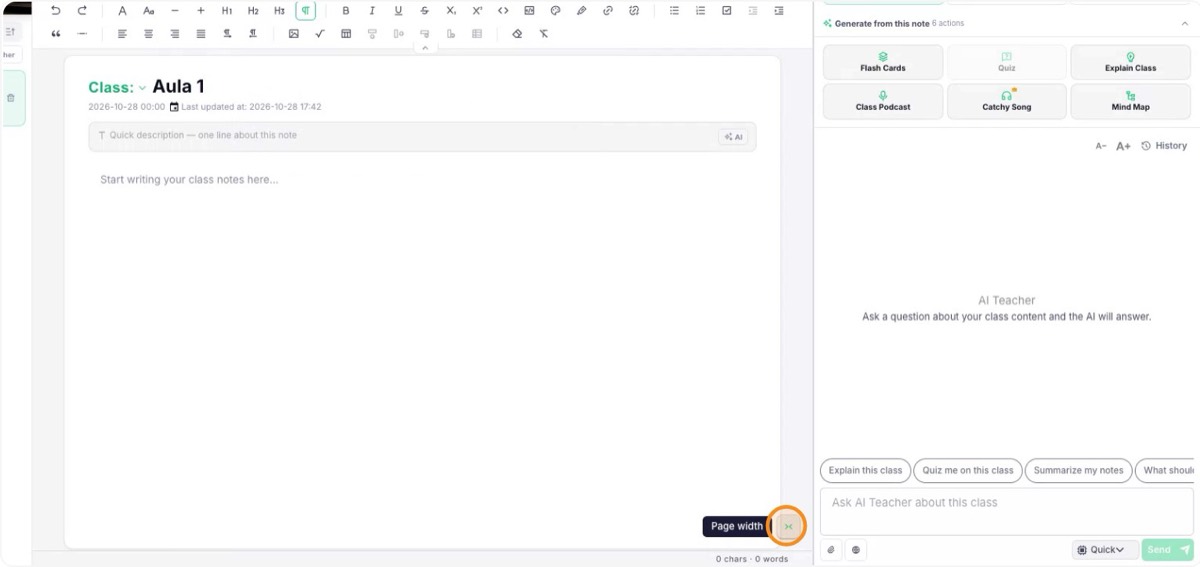
Task: Click the delete trash icon in sidebar
Action: 11,98
